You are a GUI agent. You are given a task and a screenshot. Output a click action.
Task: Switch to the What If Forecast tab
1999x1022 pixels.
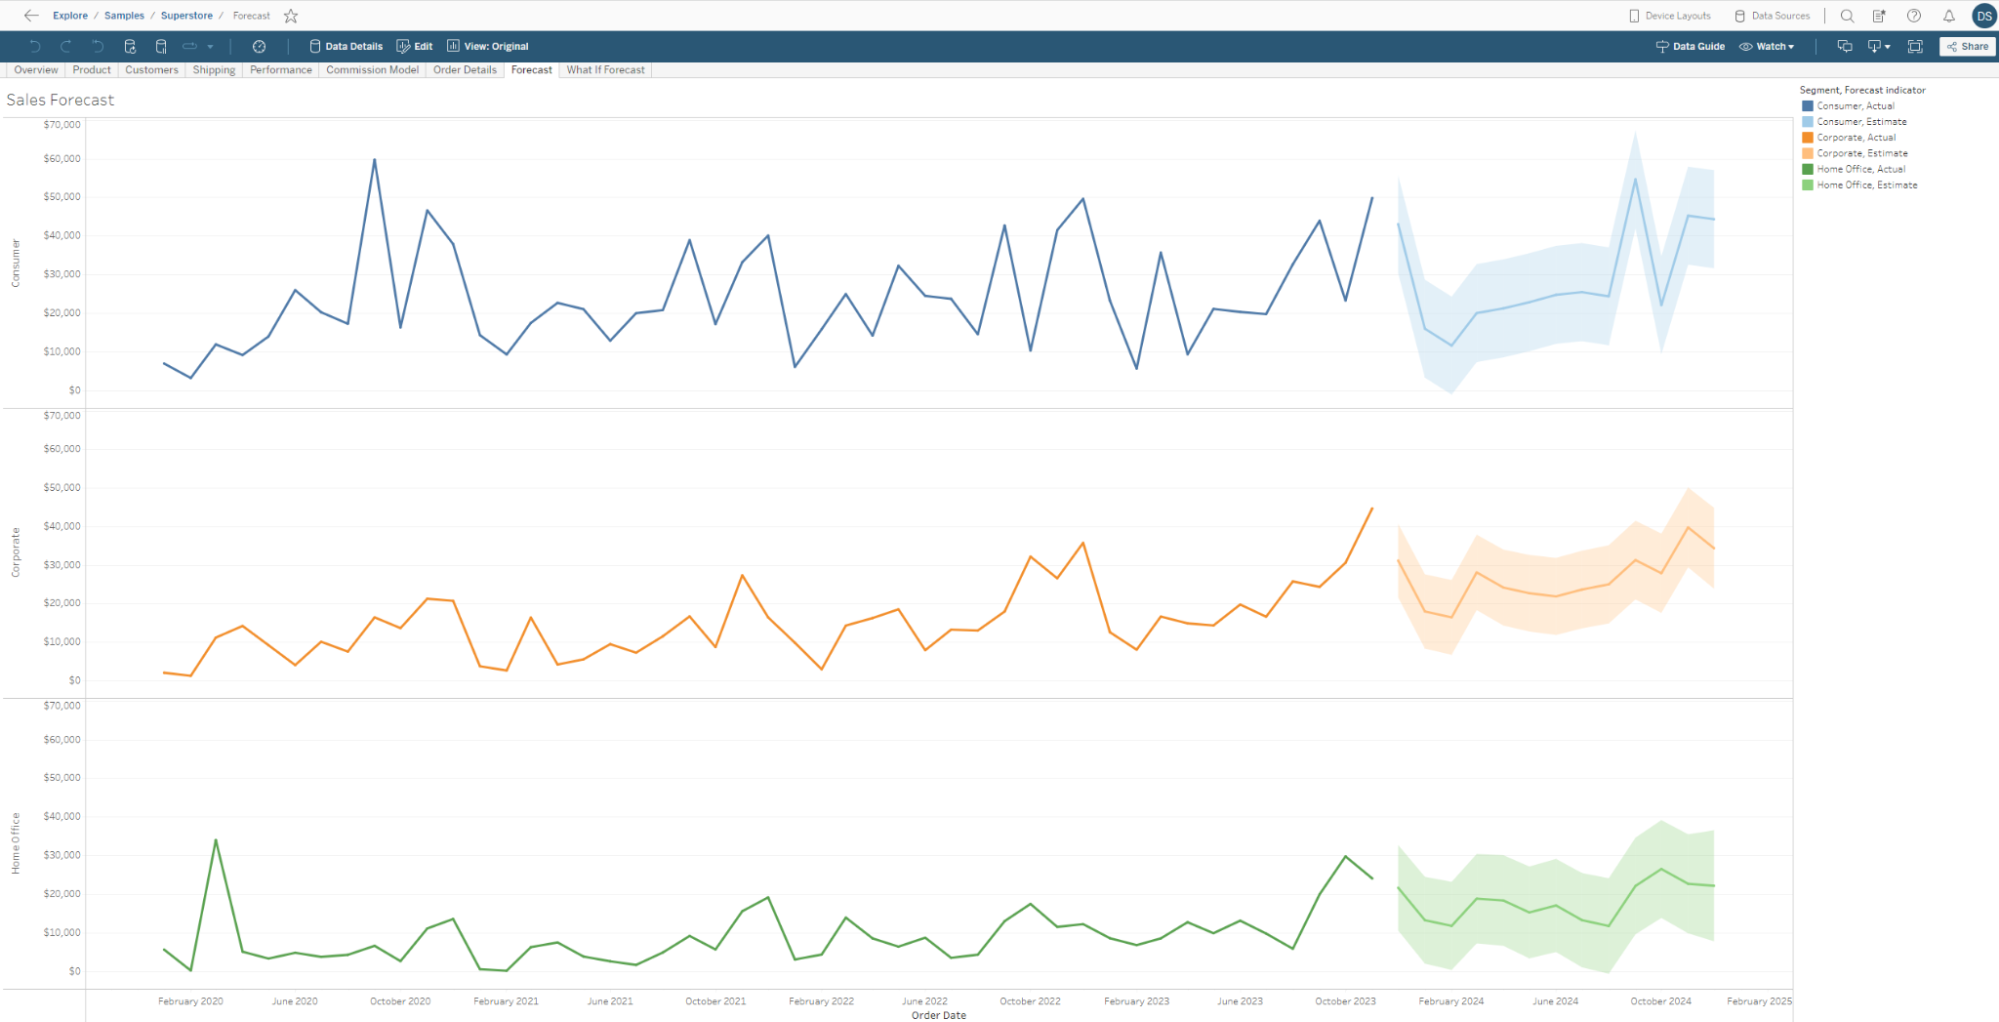(x=605, y=70)
